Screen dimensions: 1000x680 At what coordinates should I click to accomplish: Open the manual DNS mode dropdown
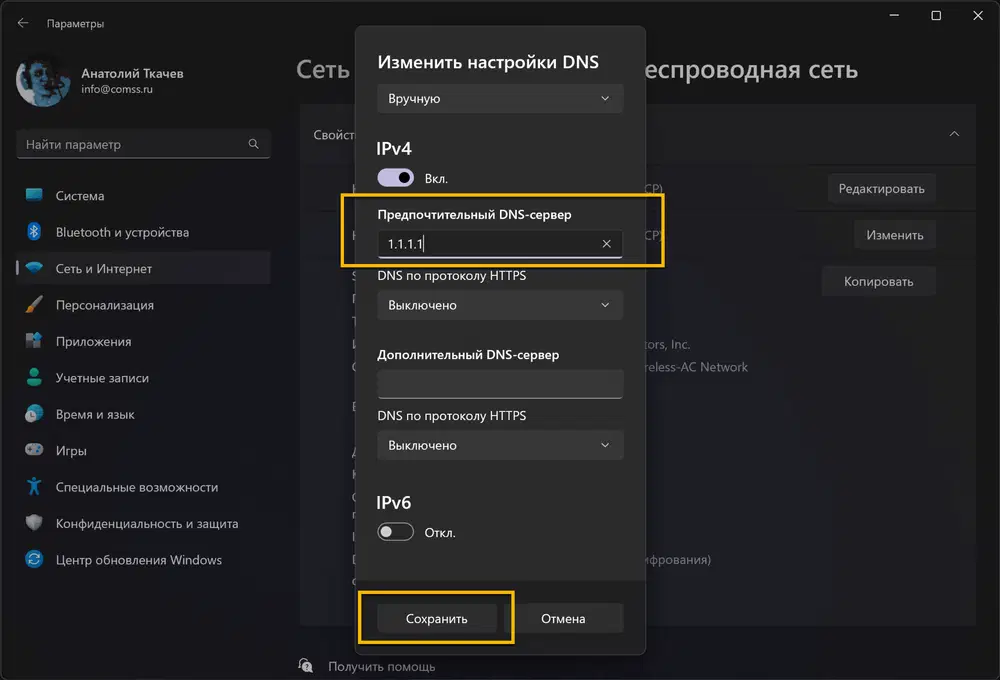click(500, 98)
